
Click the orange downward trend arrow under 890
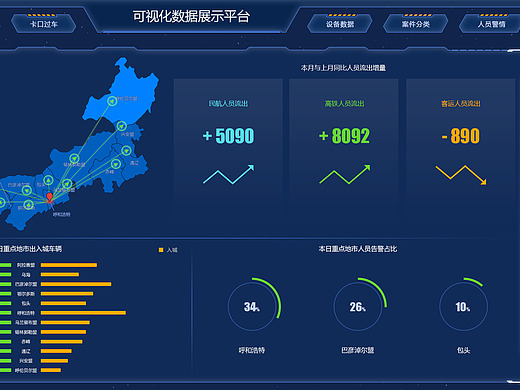click(461, 175)
